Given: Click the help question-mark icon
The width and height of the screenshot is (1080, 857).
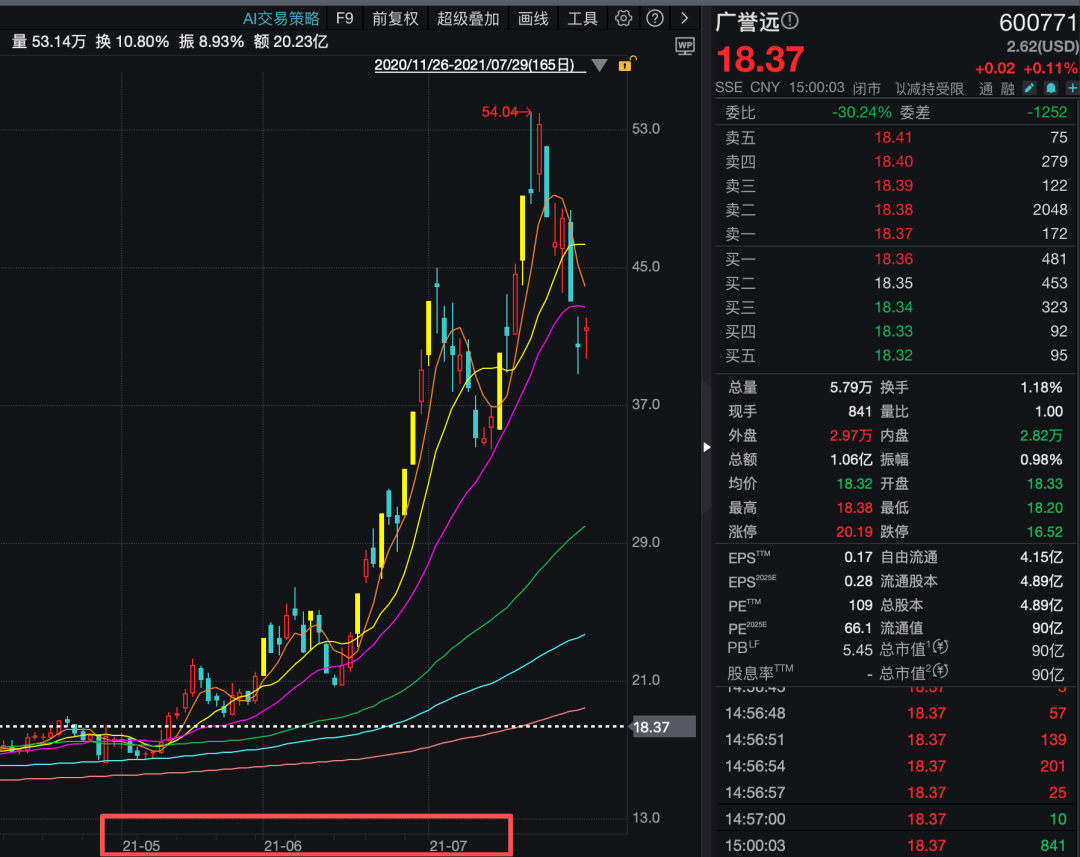Looking at the screenshot, I should [654, 18].
